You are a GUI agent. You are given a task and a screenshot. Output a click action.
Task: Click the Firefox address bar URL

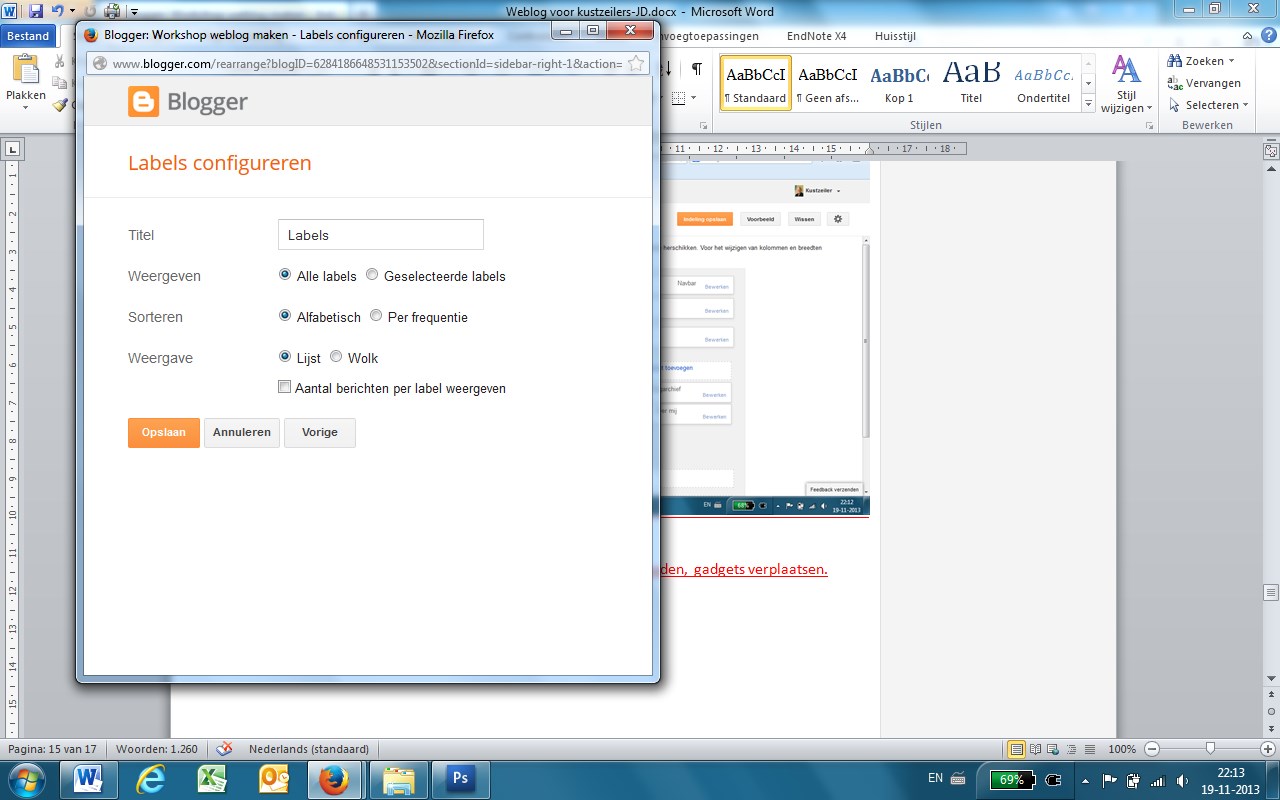(367, 64)
